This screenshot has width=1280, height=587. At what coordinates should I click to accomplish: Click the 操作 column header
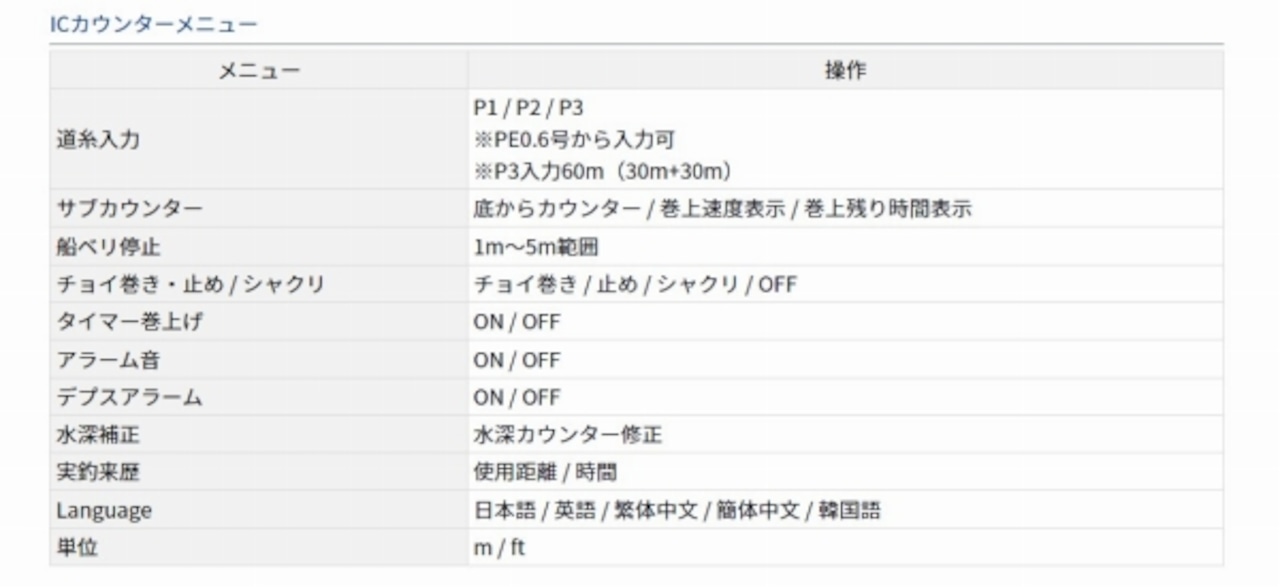845,71
